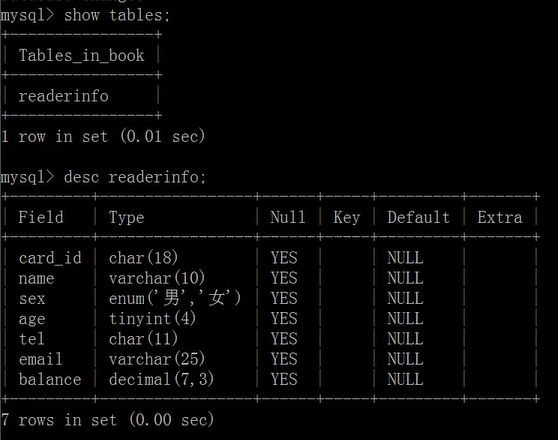The height and width of the screenshot is (440, 558).
Task: Select the card_id field name
Action: (x=50, y=258)
